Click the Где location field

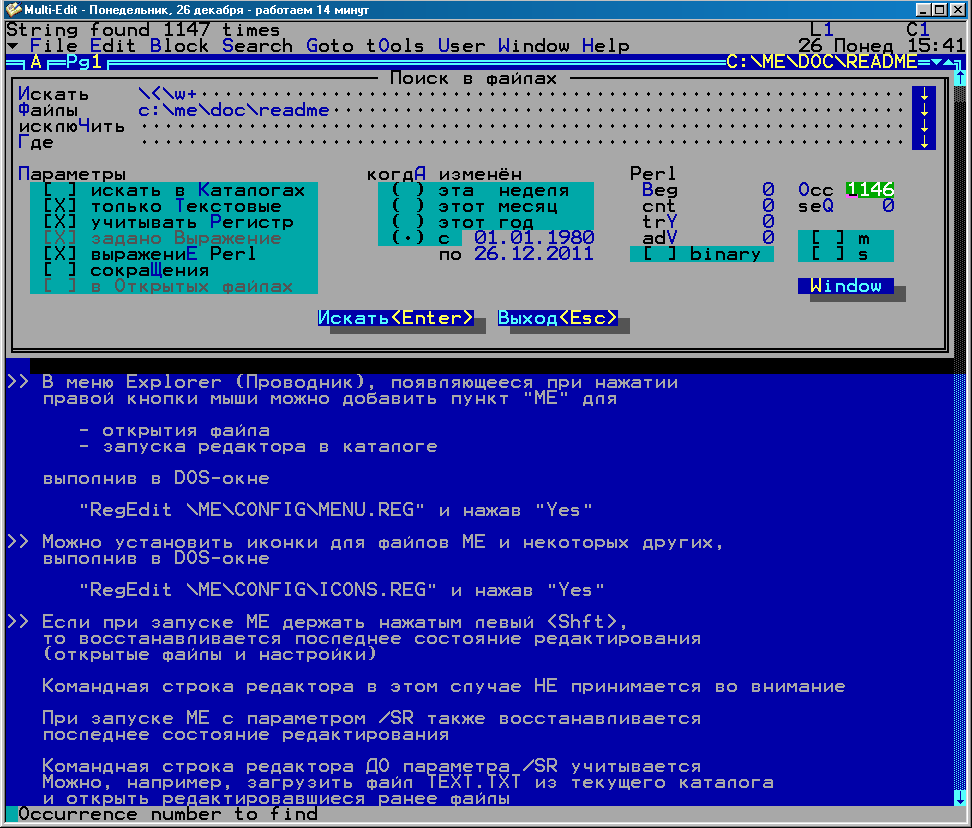521,143
